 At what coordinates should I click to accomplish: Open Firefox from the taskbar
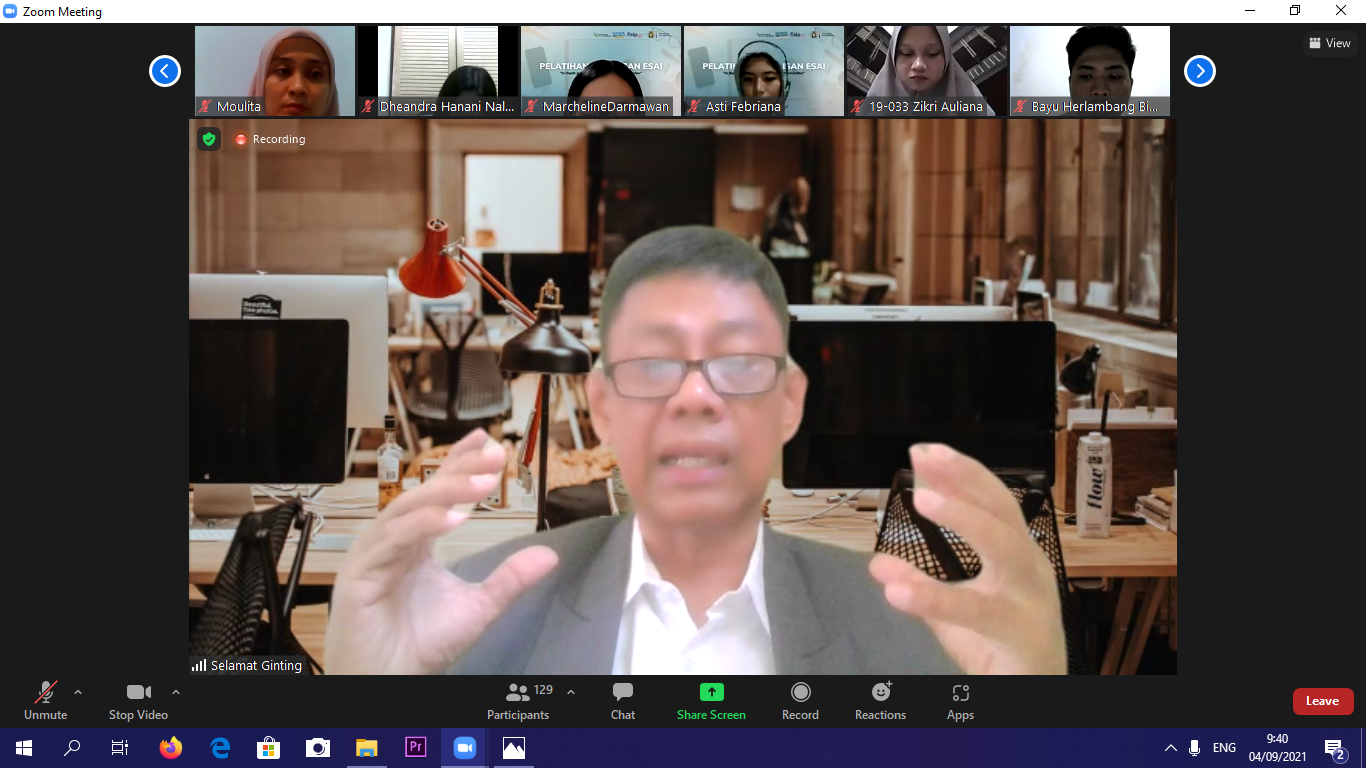click(x=171, y=747)
